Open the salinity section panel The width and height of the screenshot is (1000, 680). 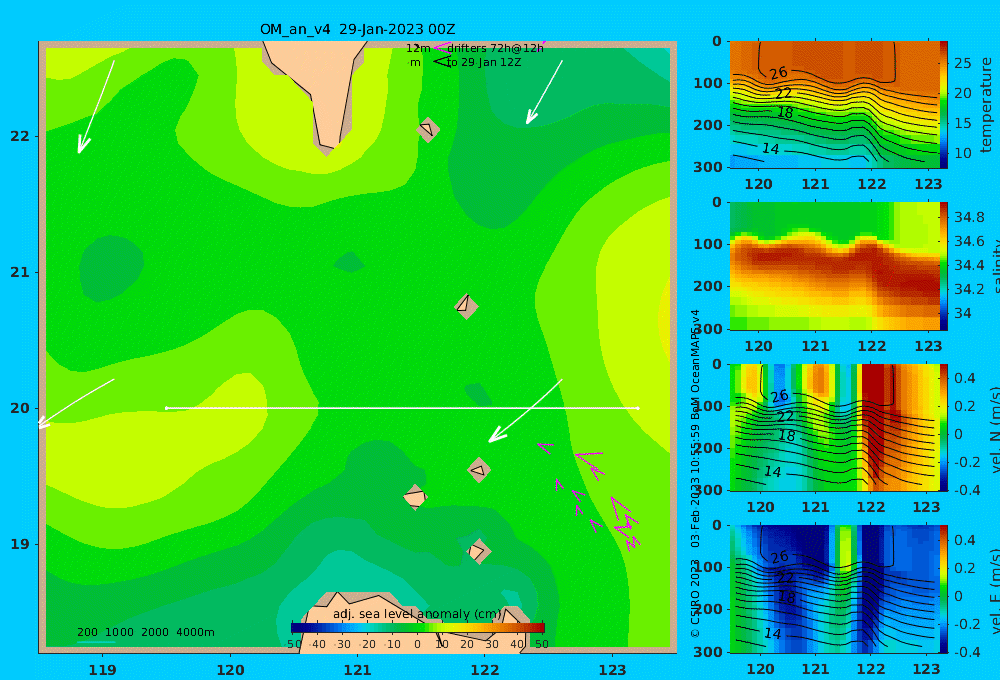(834, 266)
